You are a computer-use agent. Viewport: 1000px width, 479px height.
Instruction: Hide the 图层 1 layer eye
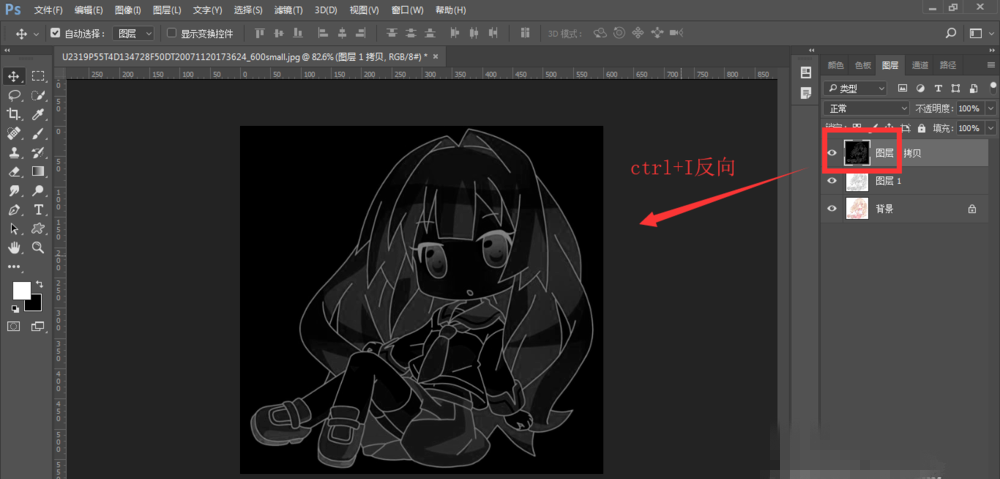tap(832, 181)
